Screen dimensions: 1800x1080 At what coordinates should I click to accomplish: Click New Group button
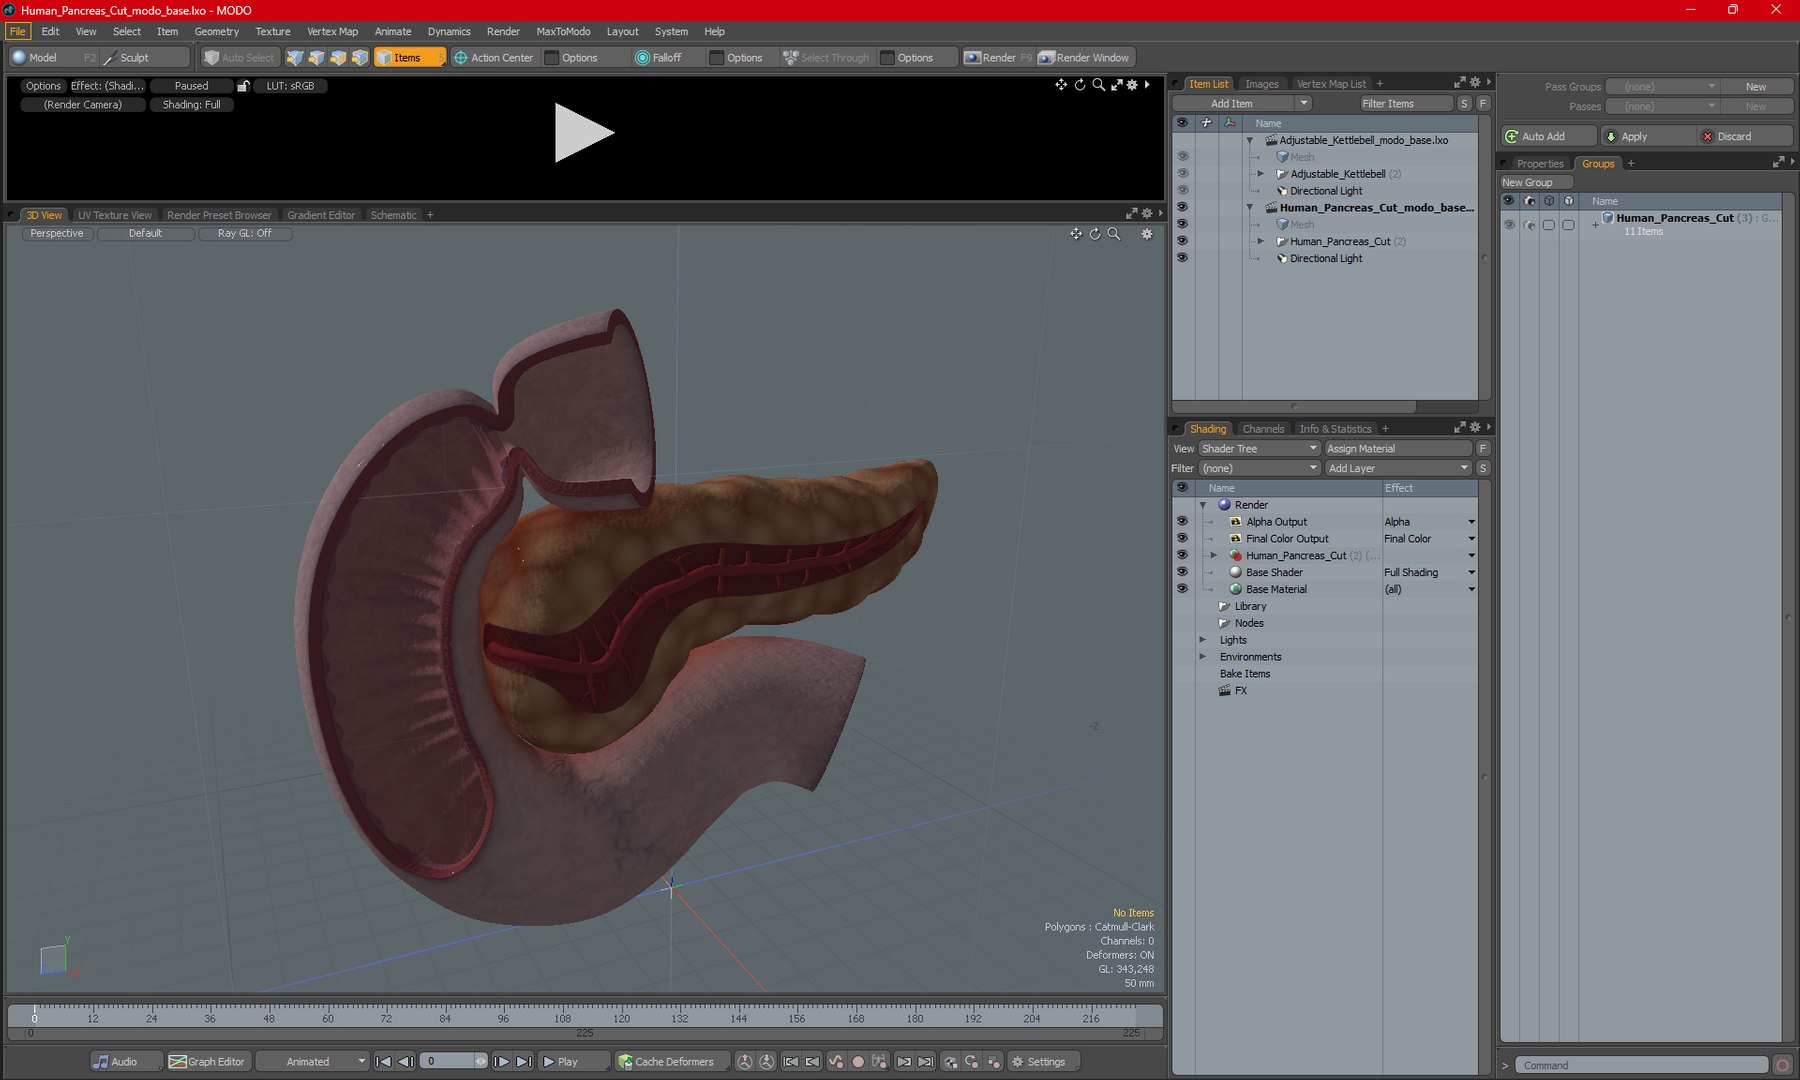pos(1536,183)
